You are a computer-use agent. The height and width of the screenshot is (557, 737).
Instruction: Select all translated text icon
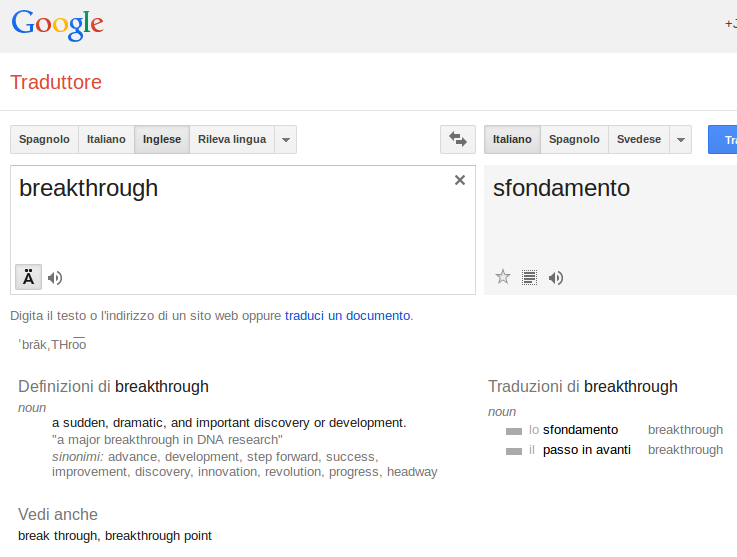click(x=529, y=277)
